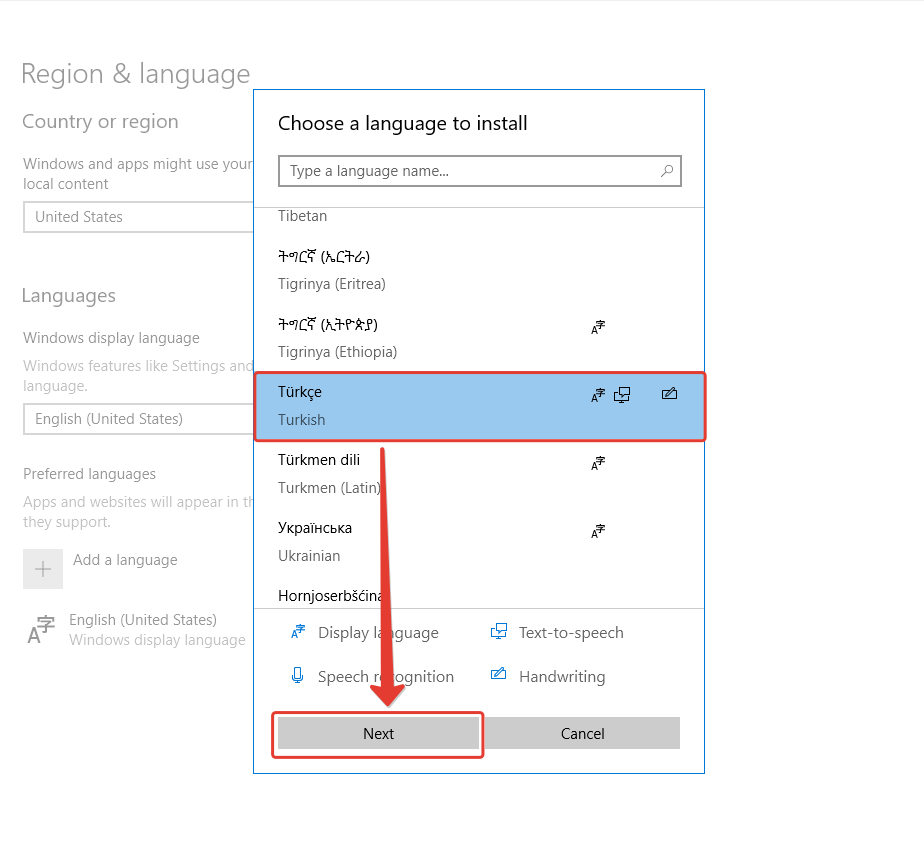Click the display language icon on Turkish row
This screenshot has height=858, width=924.
[598, 395]
